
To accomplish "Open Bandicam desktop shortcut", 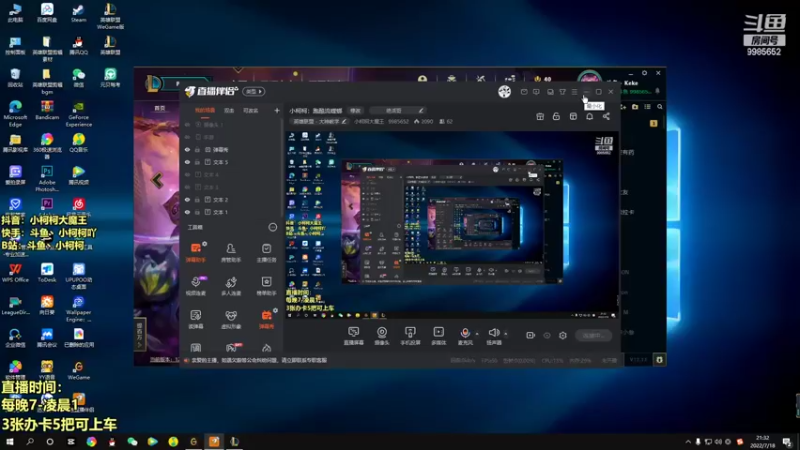I will (47, 110).
